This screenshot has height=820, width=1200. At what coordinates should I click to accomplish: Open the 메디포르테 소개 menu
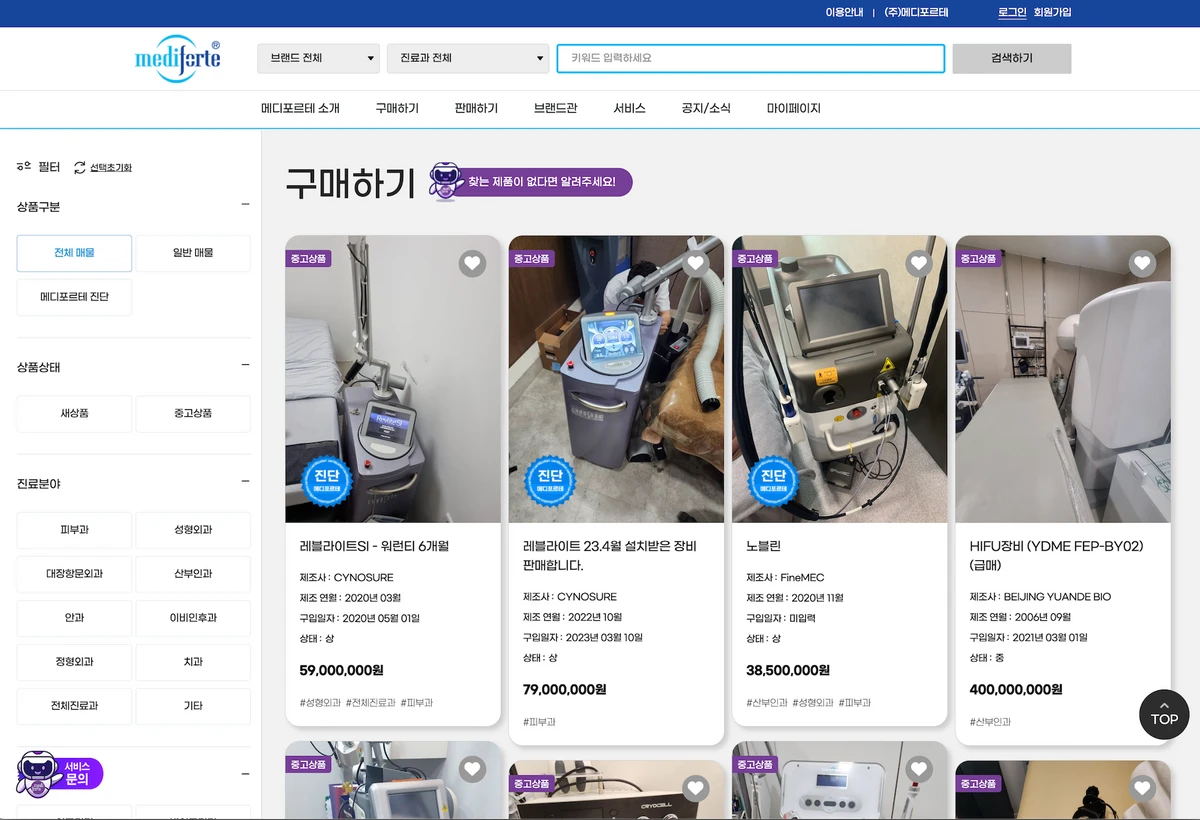[x=300, y=108]
